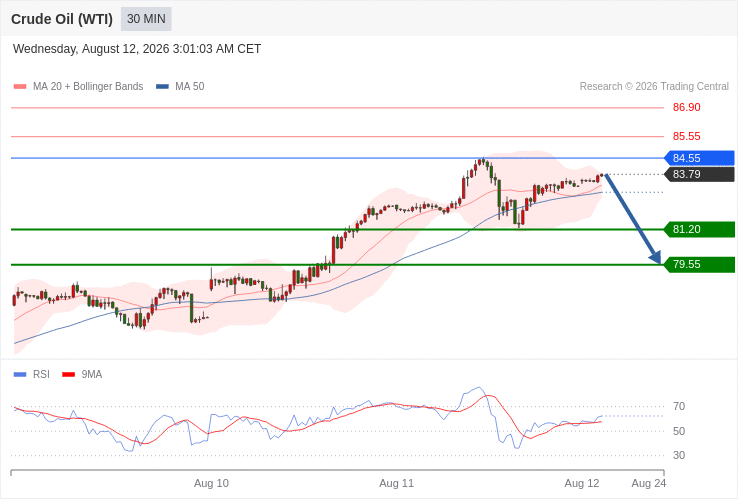The height and width of the screenshot is (500, 738).
Task: Select the 84.55 blue pivot price tag
Action: click(x=699, y=158)
